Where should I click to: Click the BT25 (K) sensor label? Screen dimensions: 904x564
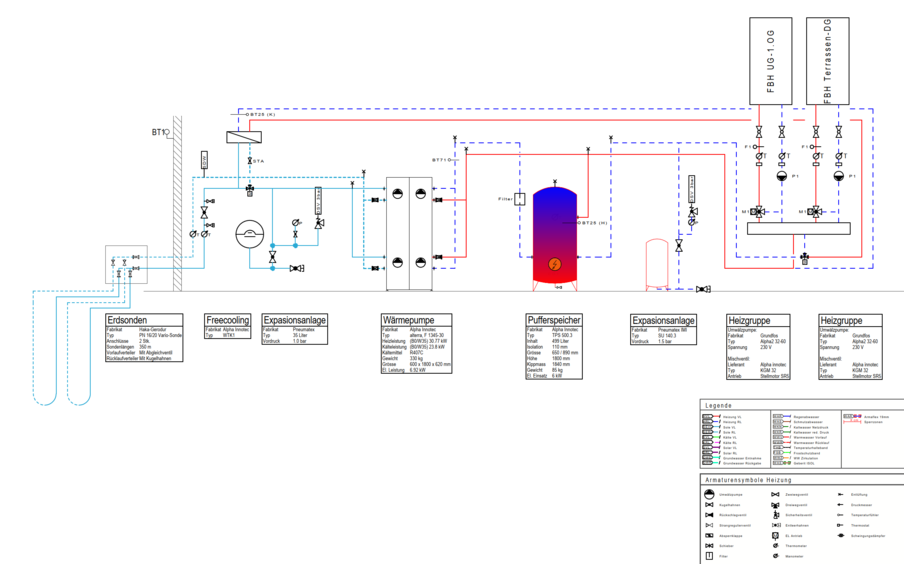(263, 114)
